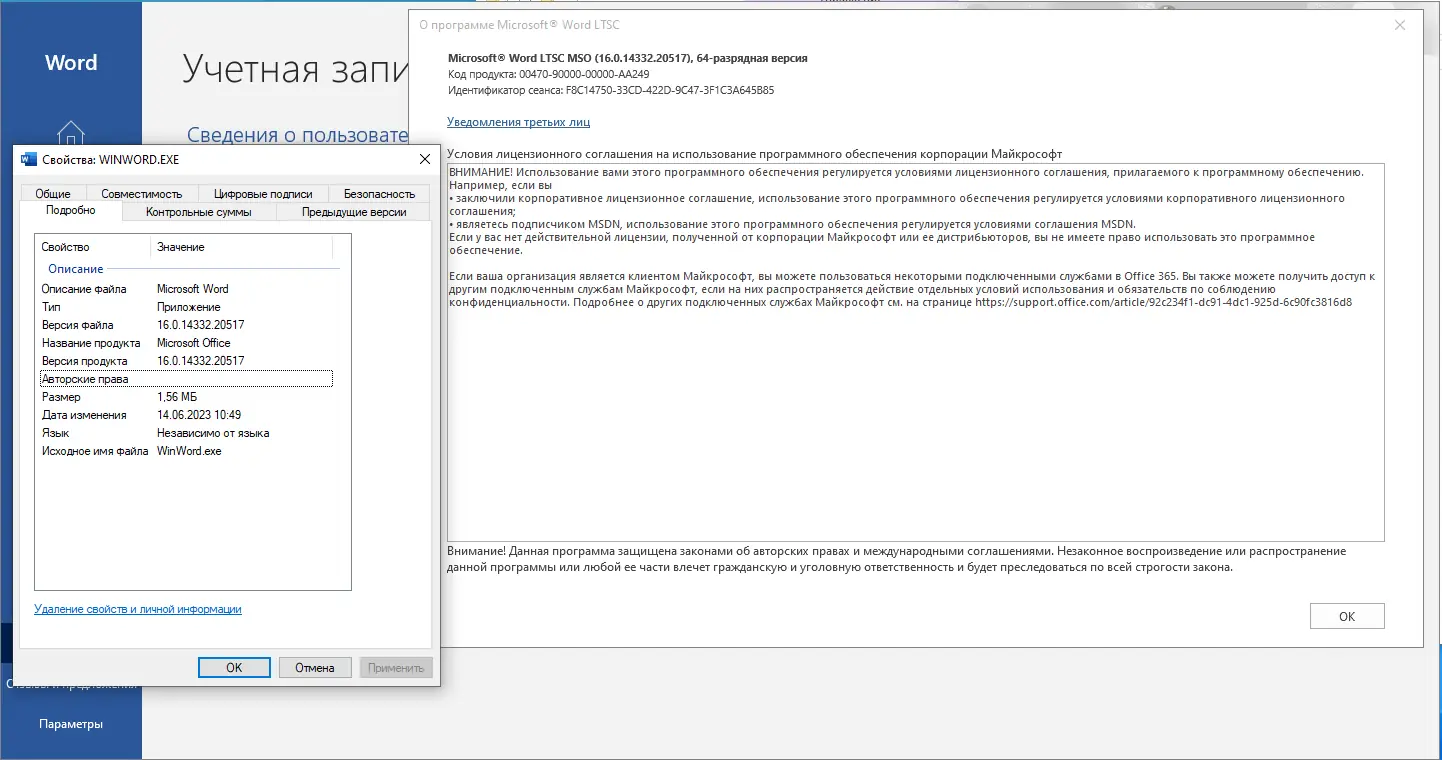The width and height of the screenshot is (1442, 760).
Task: Select the Описание файла property row label
Action: (84, 289)
